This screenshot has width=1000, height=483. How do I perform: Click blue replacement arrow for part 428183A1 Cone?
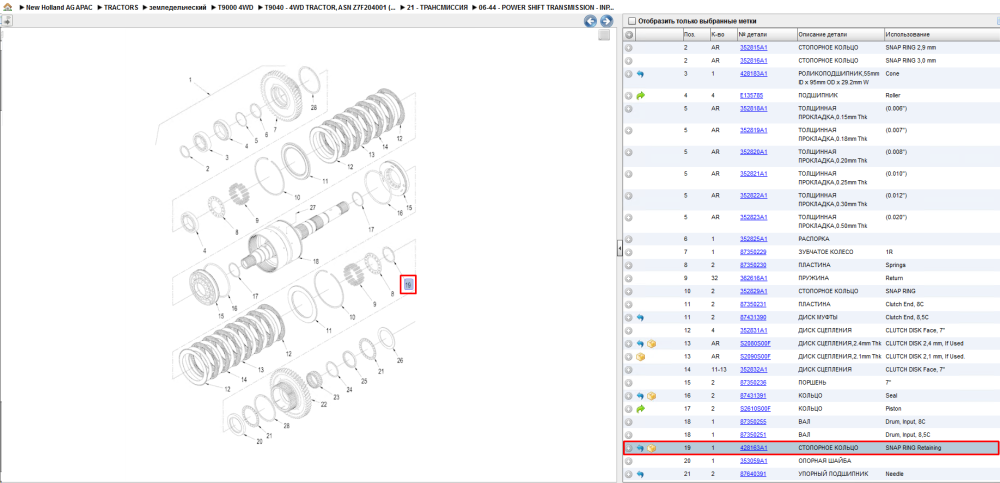click(640, 74)
